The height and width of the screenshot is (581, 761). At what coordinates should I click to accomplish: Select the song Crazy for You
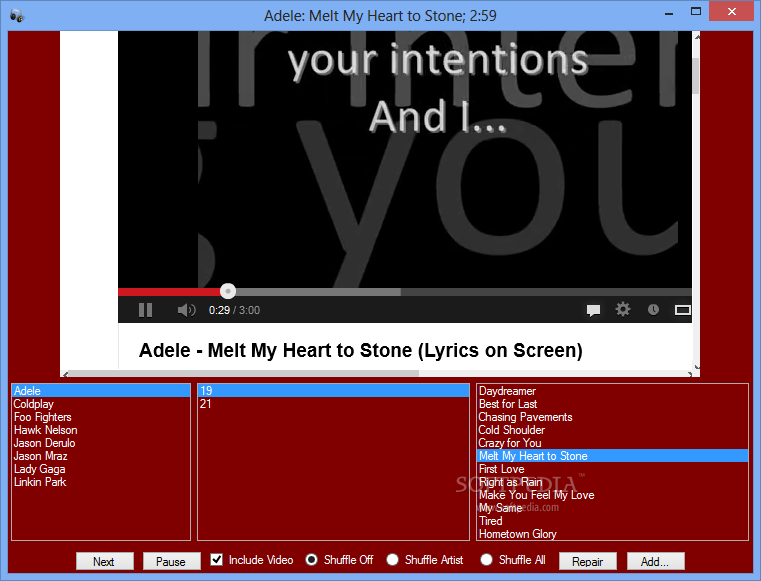[612, 443]
